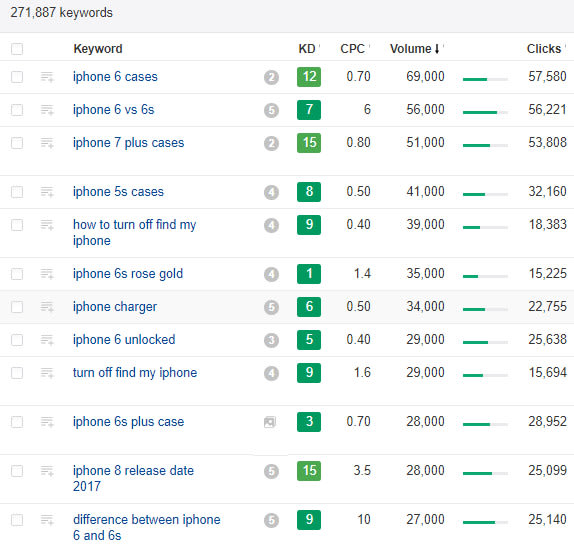Click add-to-list icon for iphone 6 unlocked
Viewport: 574px width, 549px height.
point(47,340)
